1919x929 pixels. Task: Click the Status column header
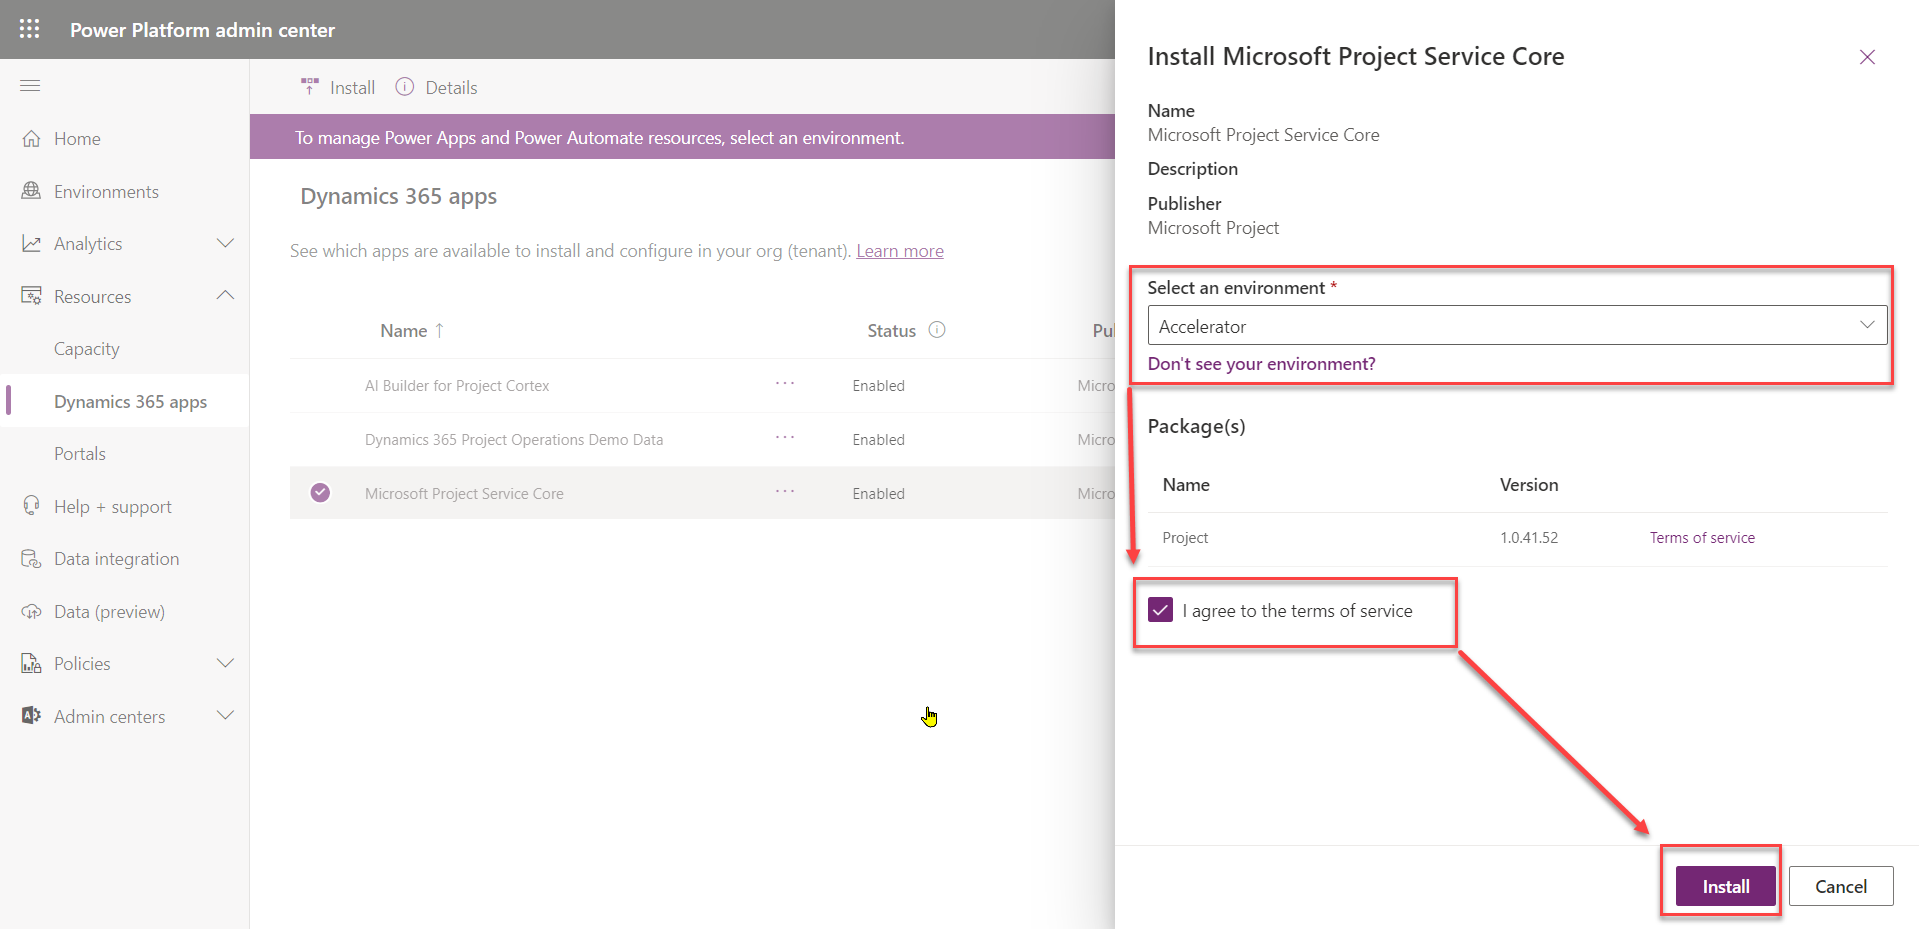tap(891, 331)
